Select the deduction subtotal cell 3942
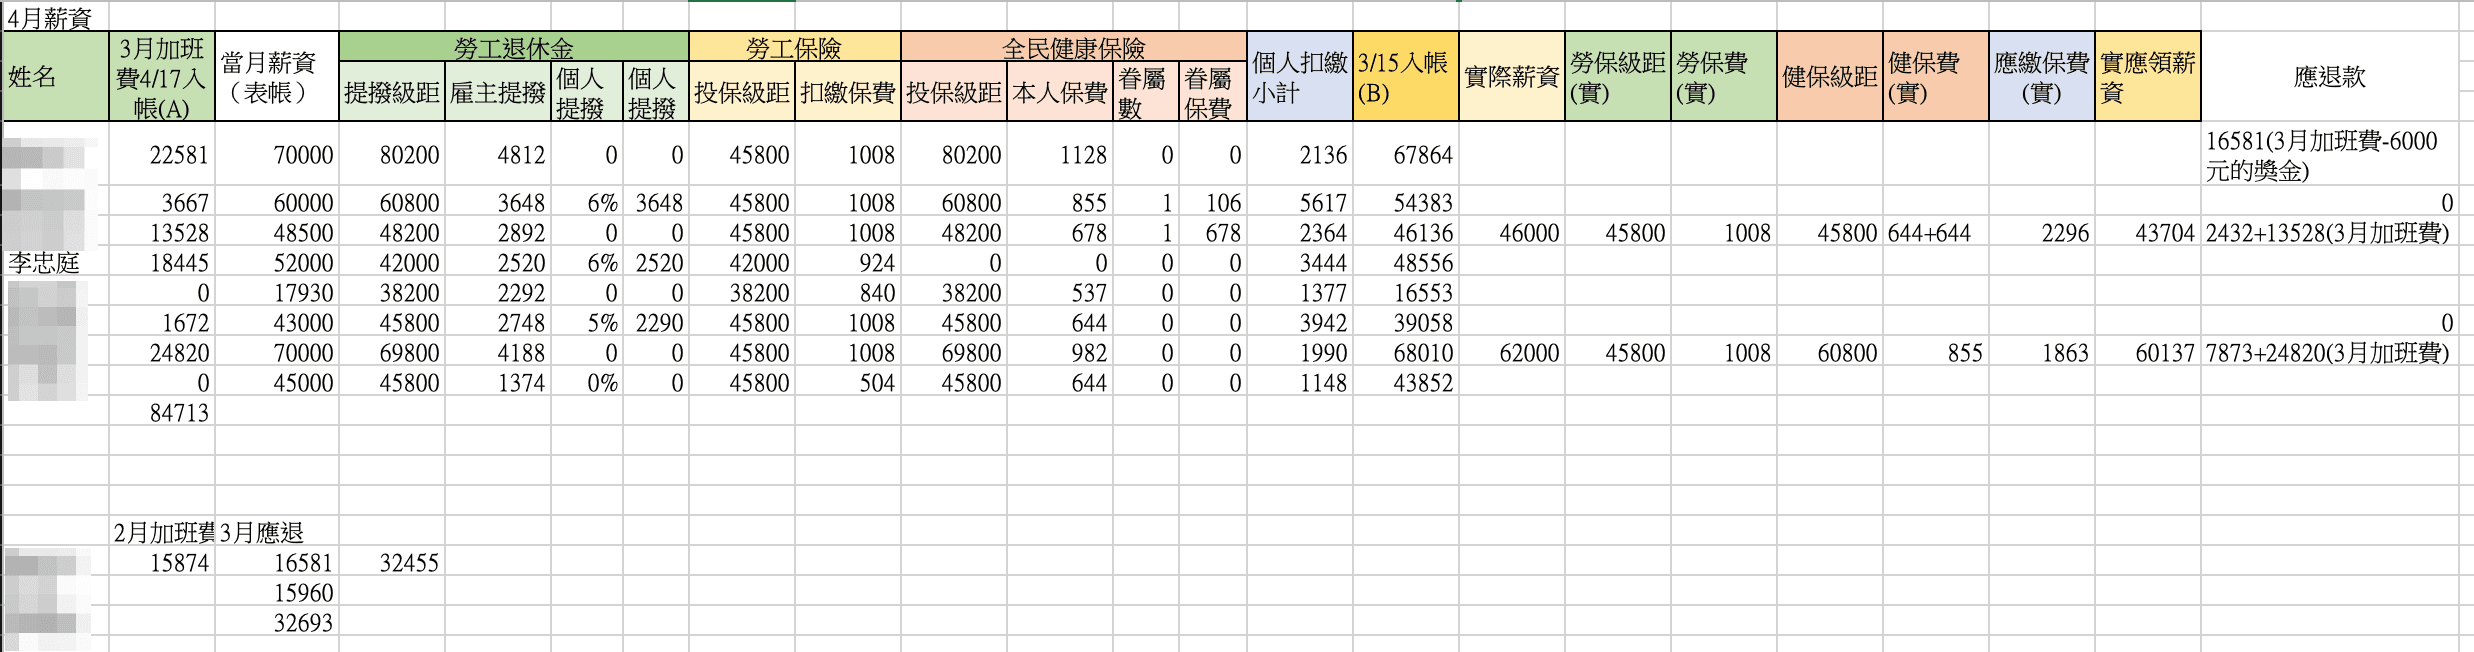The width and height of the screenshot is (2474, 652). [x=1300, y=323]
